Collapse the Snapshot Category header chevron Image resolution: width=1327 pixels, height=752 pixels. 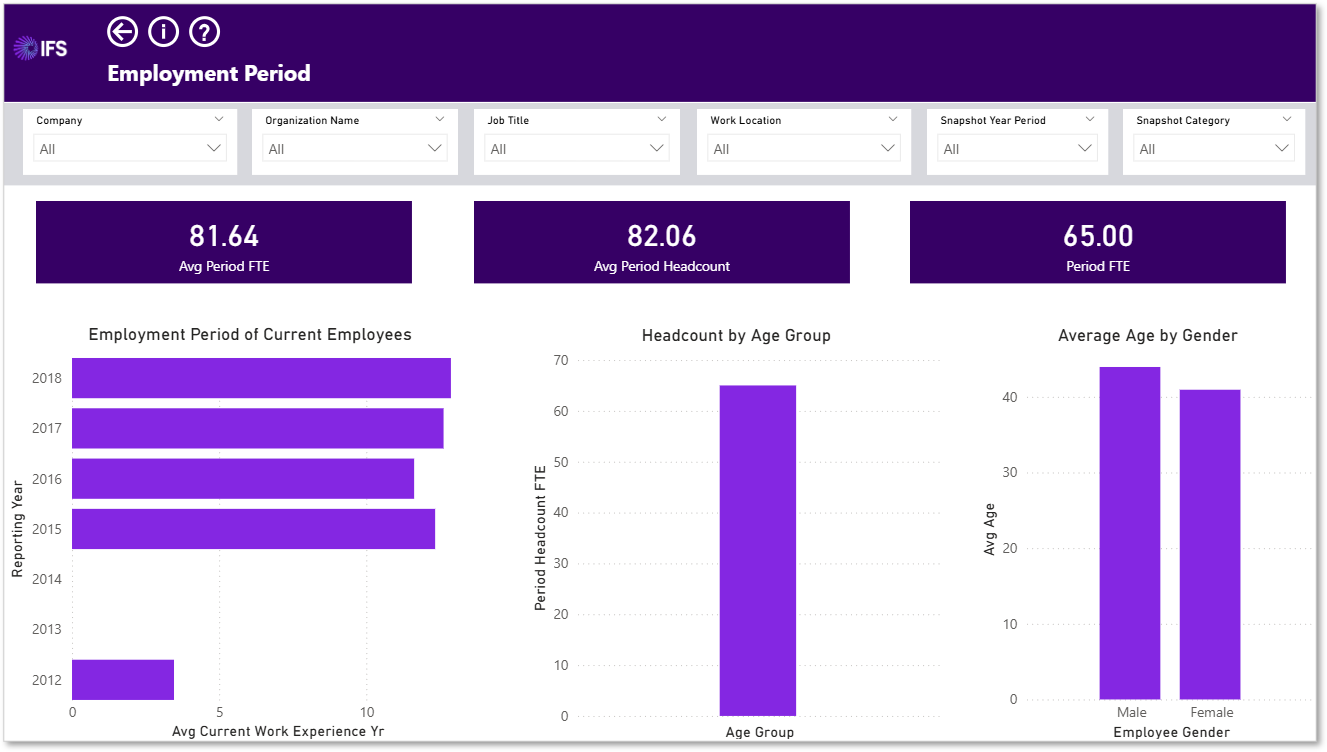[x=1287, y=119]
